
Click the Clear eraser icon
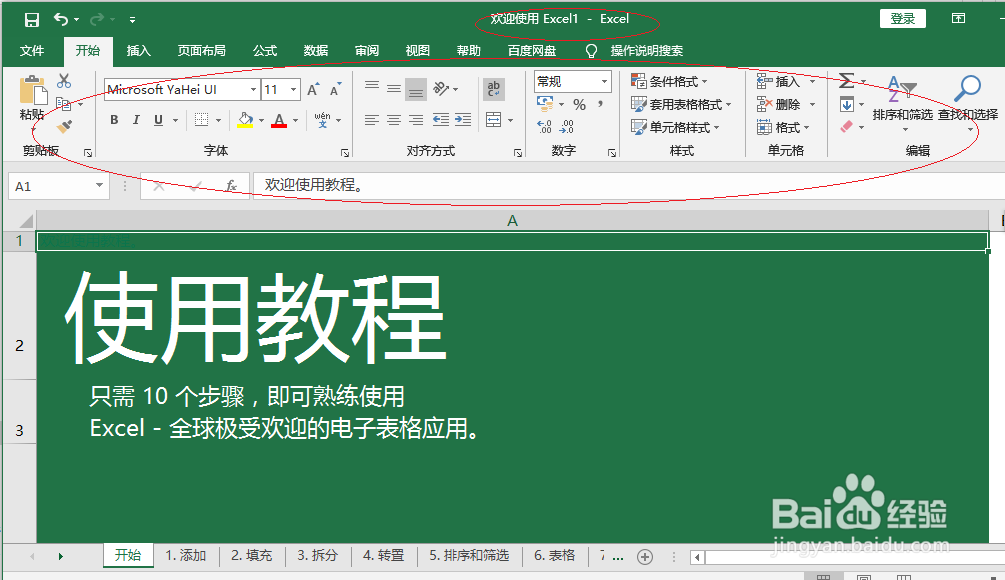pos(847,127)
